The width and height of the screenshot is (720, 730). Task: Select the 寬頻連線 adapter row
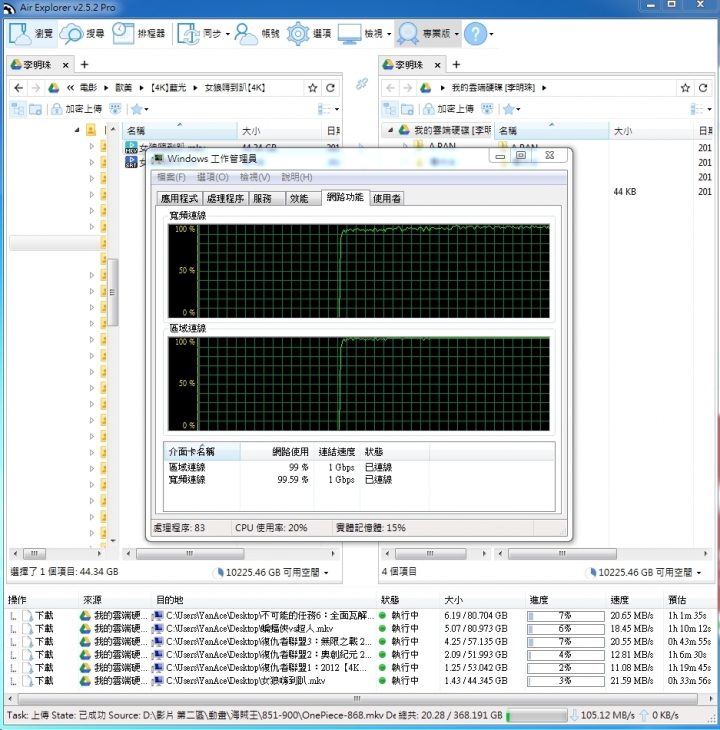[358, 480]
